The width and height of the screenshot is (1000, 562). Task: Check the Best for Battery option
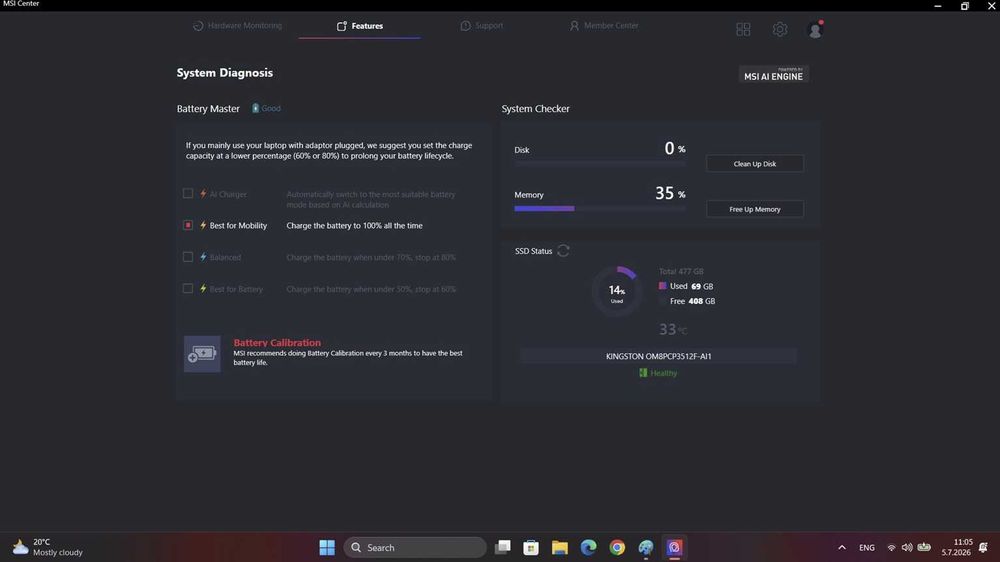pos(188,288)
